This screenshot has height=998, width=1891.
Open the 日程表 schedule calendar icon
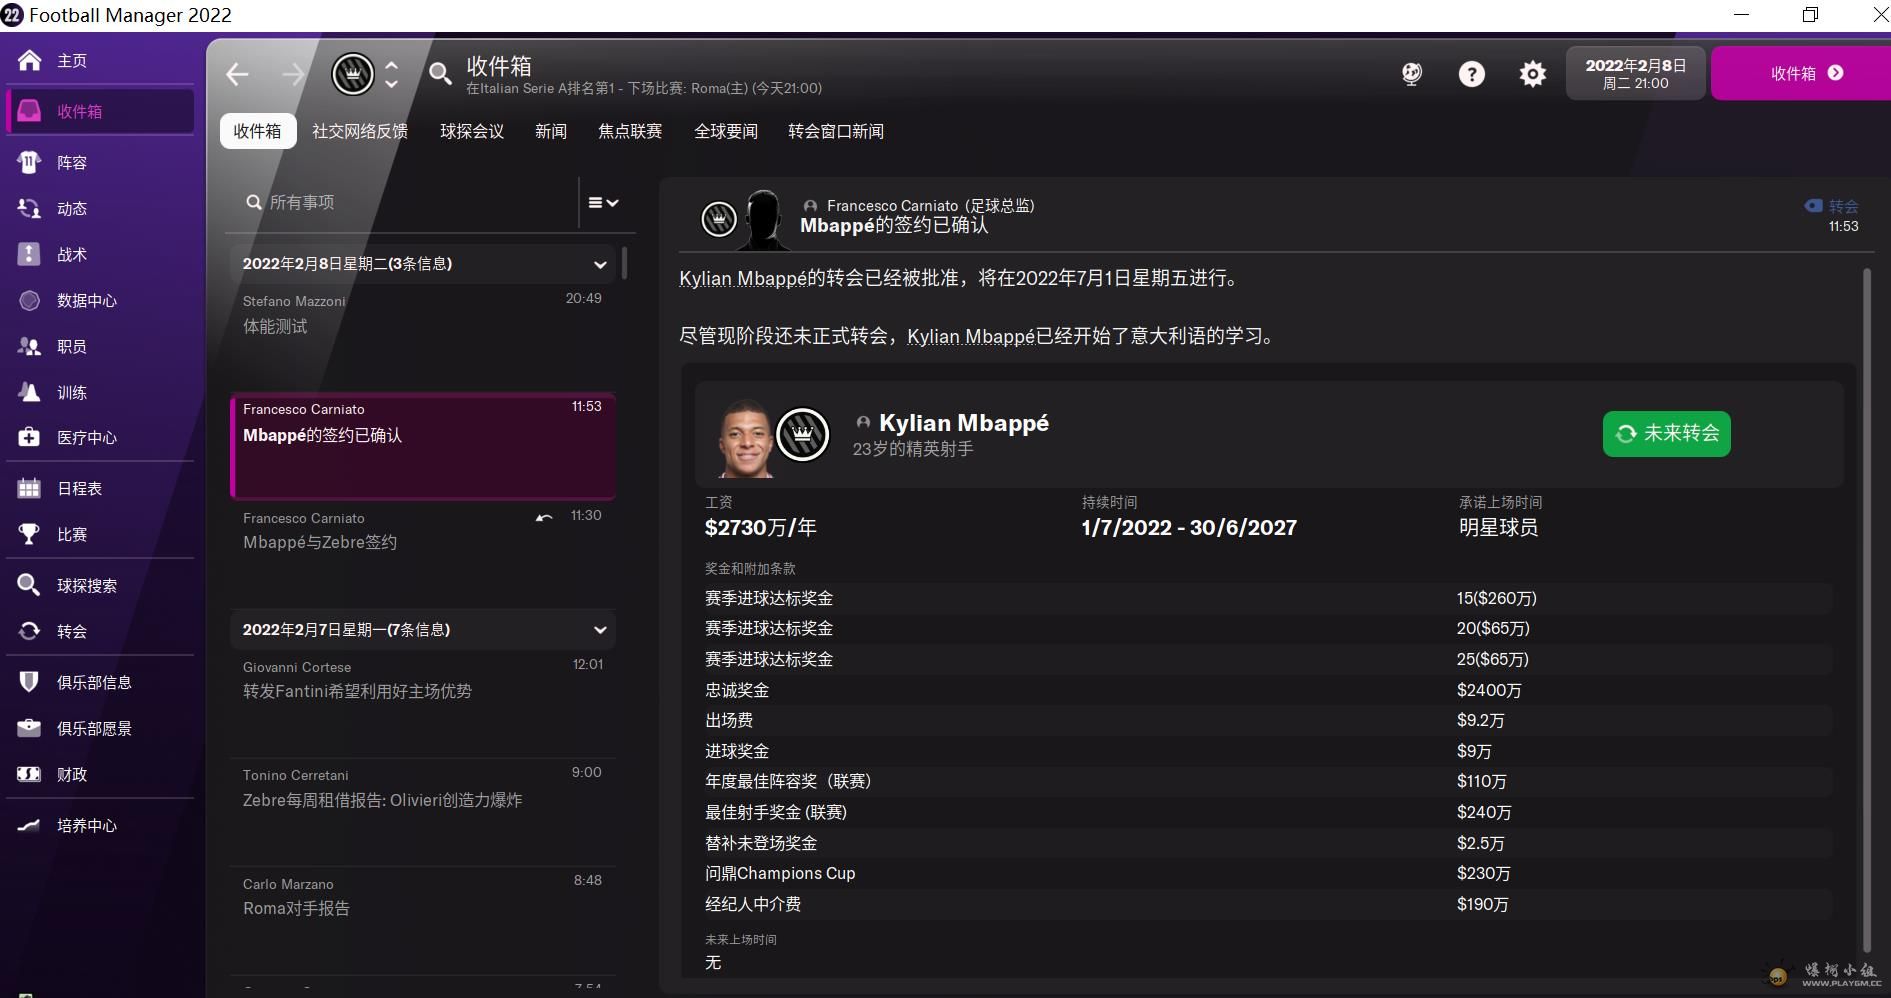pyautogui.click(x=30, y=488)
